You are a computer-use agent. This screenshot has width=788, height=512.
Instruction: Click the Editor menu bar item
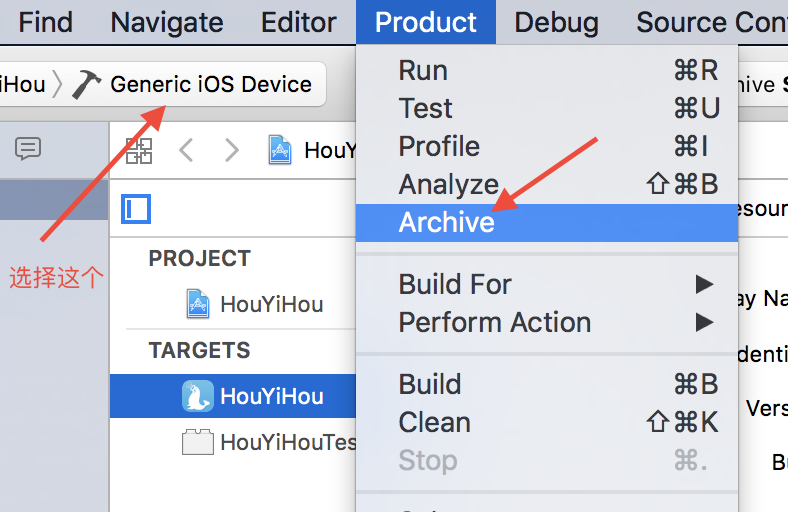[299, 22]
